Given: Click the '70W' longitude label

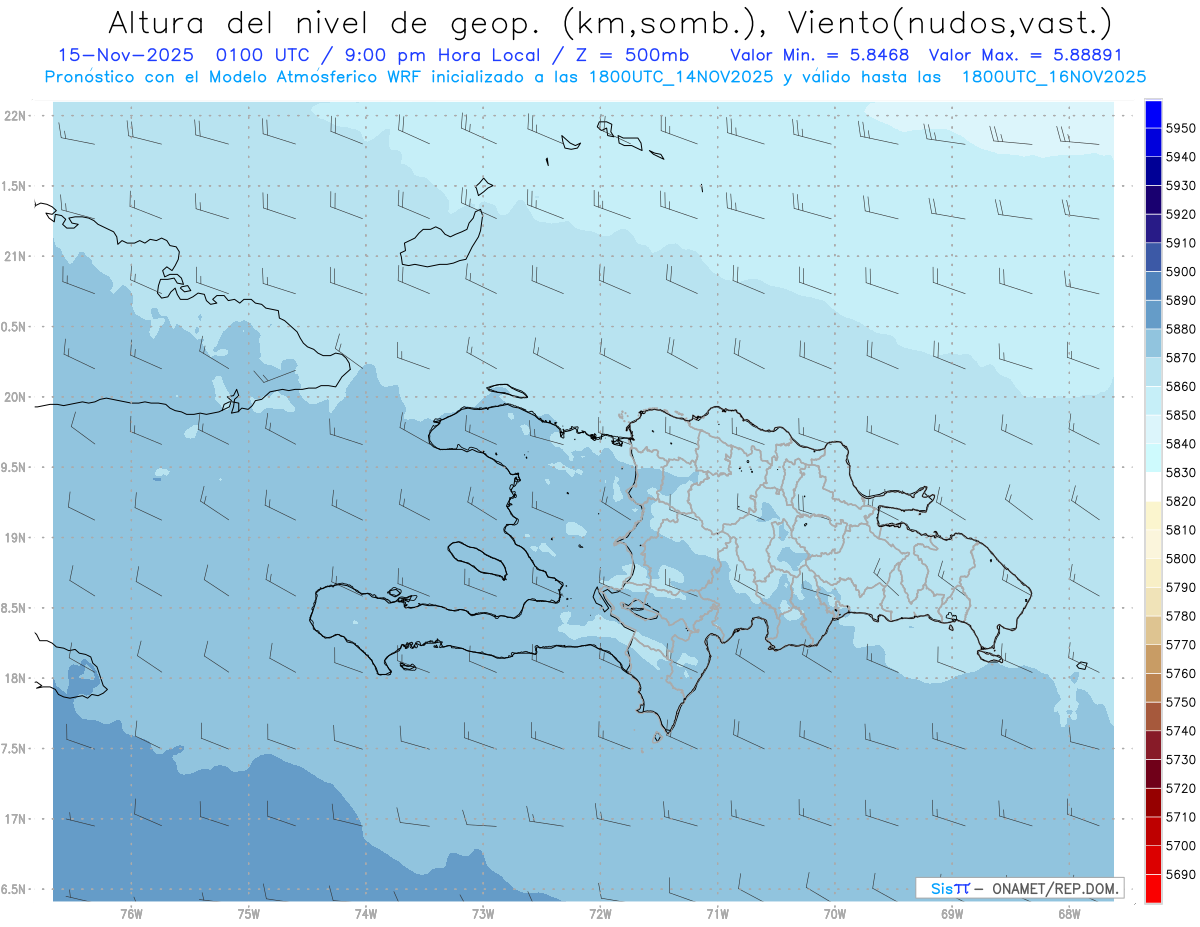Looking at the screenshot, I should click(835, 914).
